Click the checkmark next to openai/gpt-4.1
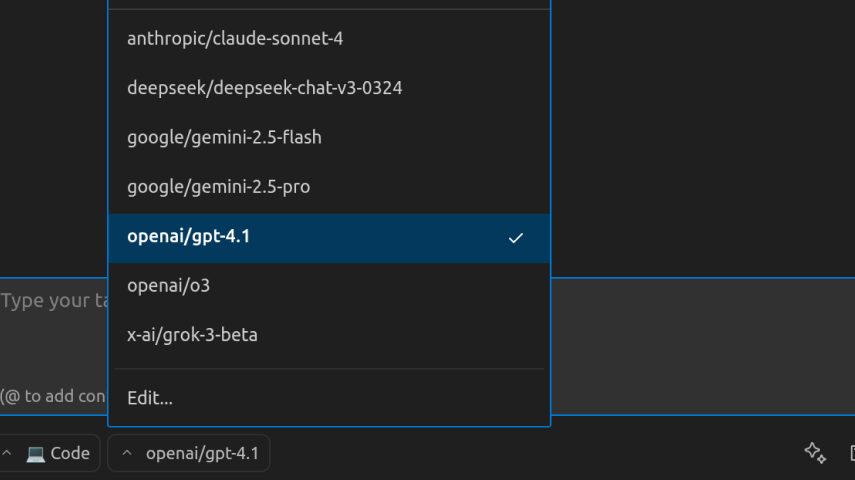 [x=515, y=238]
